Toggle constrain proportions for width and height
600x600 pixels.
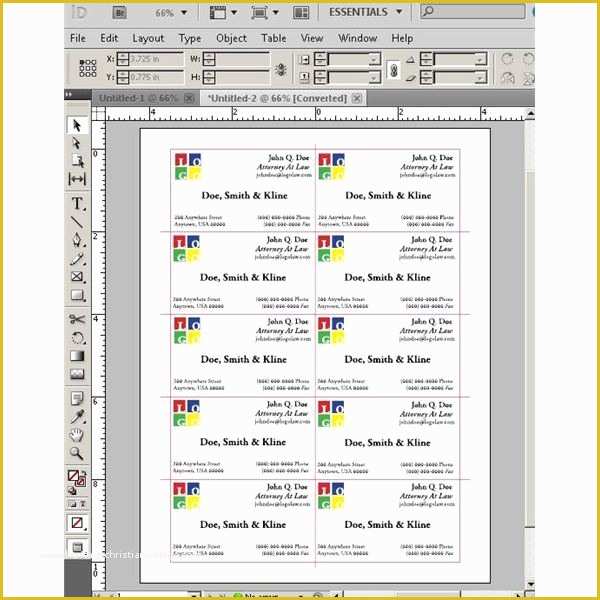click(x=280, y=70)
